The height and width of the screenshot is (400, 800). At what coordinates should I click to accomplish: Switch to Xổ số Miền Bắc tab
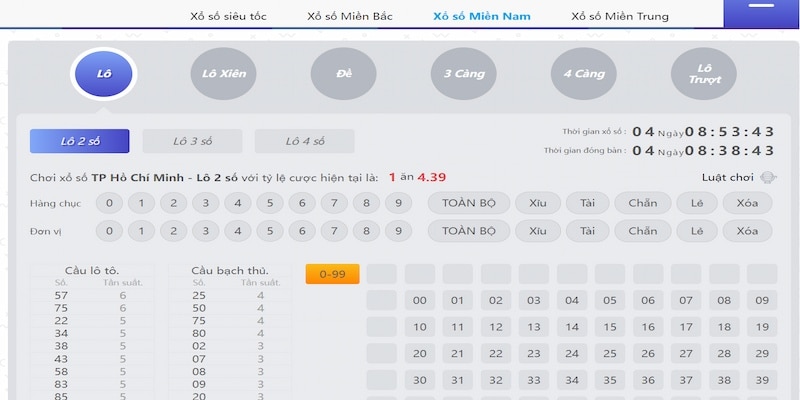point(350,16)
